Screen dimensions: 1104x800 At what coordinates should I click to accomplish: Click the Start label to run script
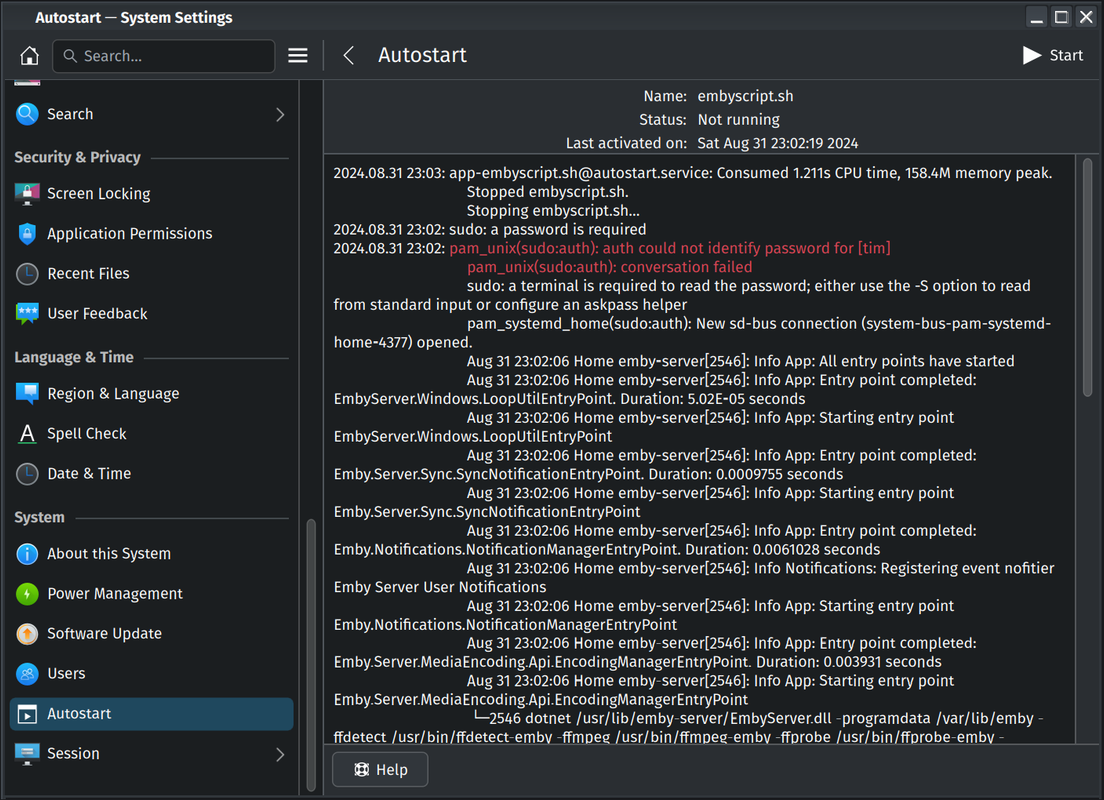(x=1066, y=56)
